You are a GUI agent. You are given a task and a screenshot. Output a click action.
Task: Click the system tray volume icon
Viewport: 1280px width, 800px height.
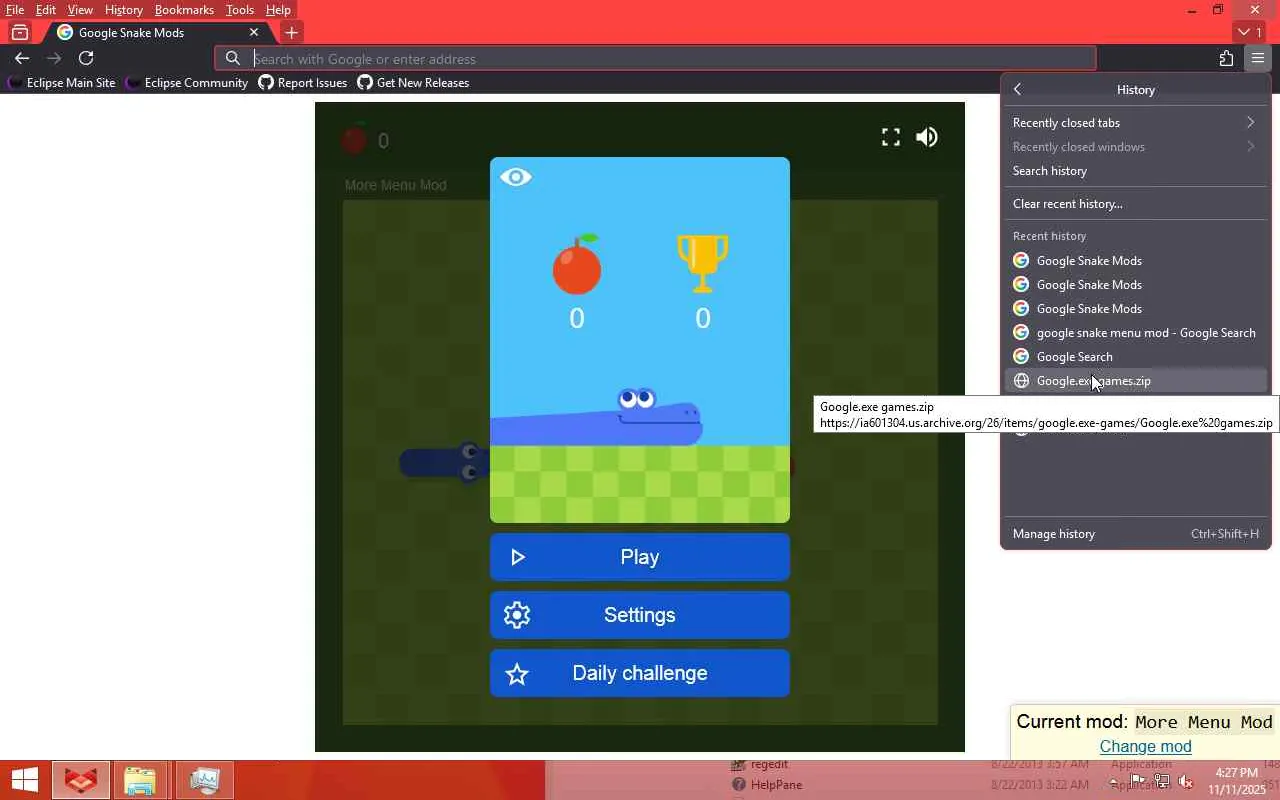point(1185,781)
